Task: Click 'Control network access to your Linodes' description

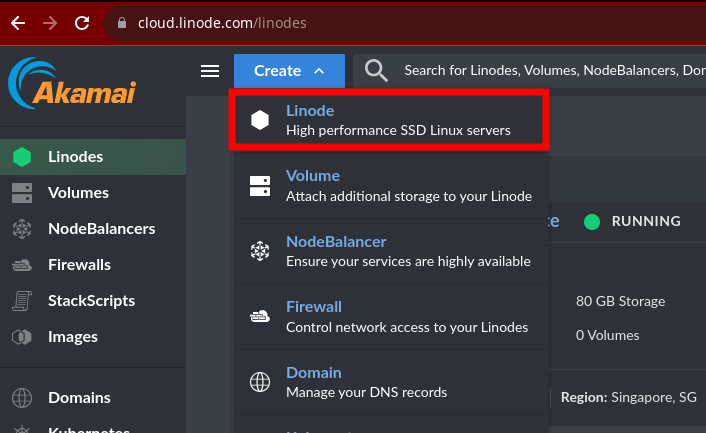Action: (407, 327)
